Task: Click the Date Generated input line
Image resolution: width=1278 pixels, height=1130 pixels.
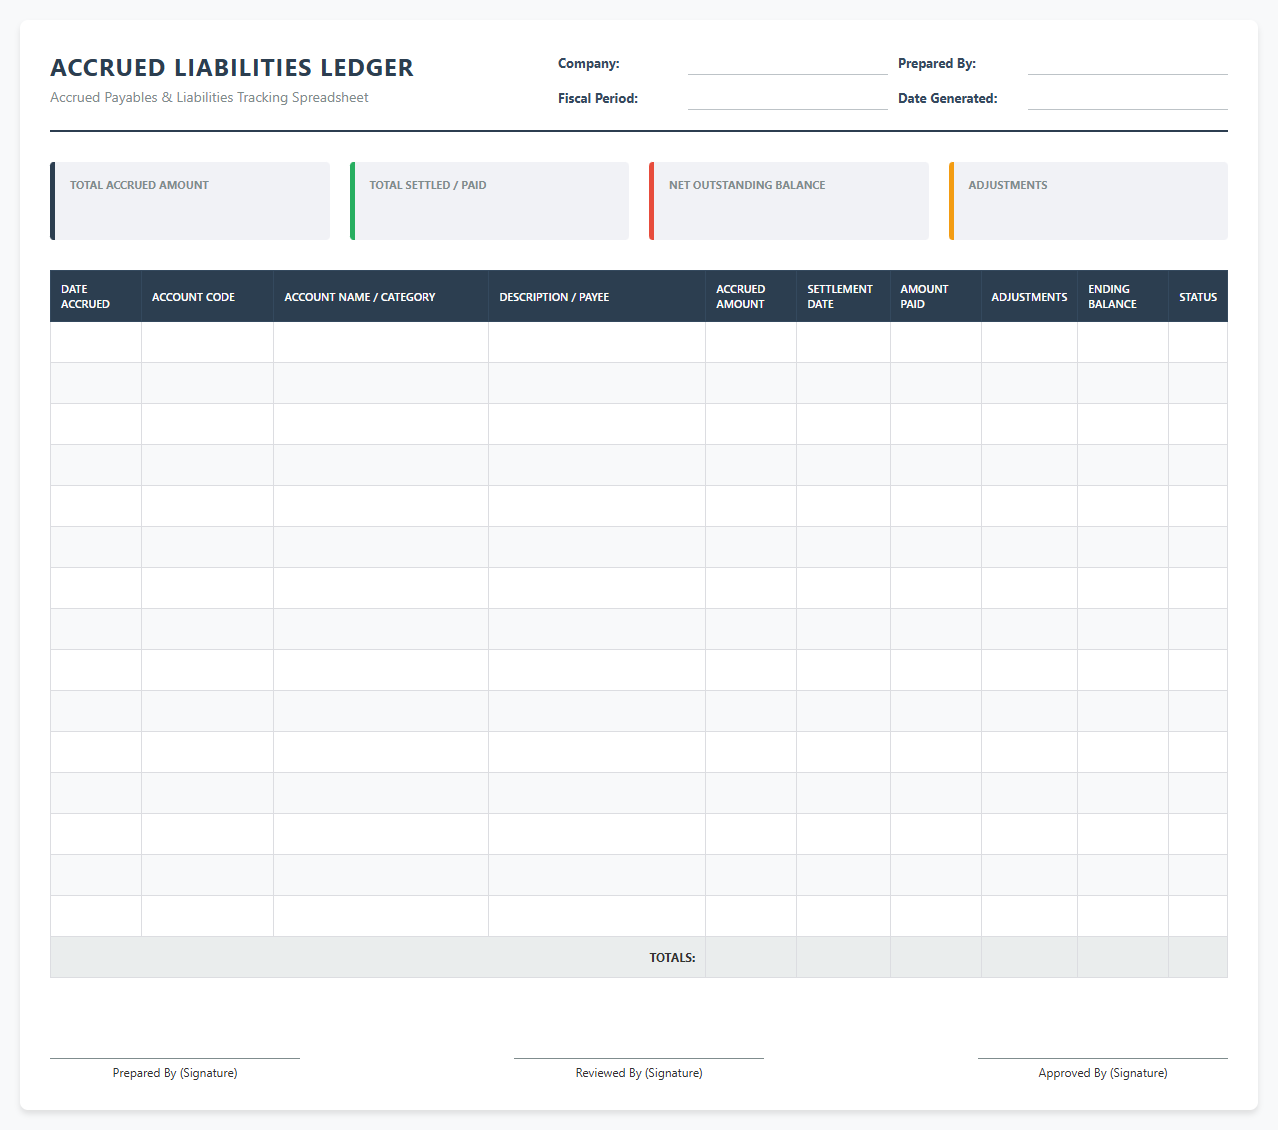Action: (x=1128, y=99)
